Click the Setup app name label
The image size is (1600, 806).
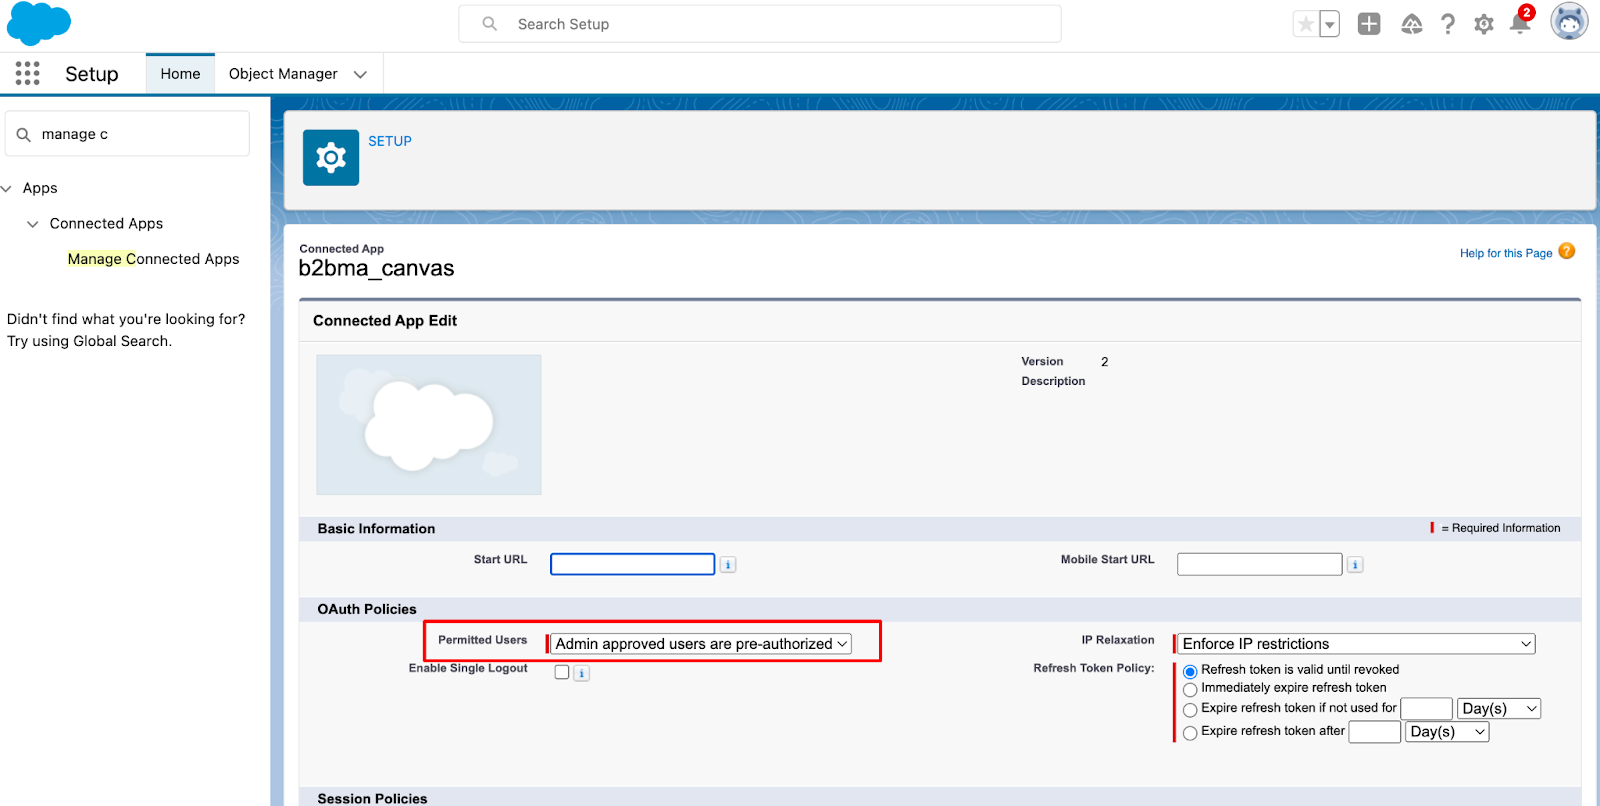92,74
